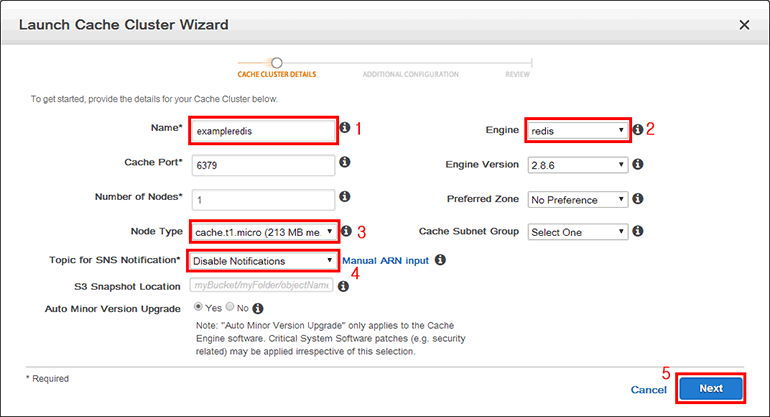Image resolution: width=770 pixels, height=417 pixels.
Task: Go to the Additional Configuration step
Action: (x=410, y=74)
